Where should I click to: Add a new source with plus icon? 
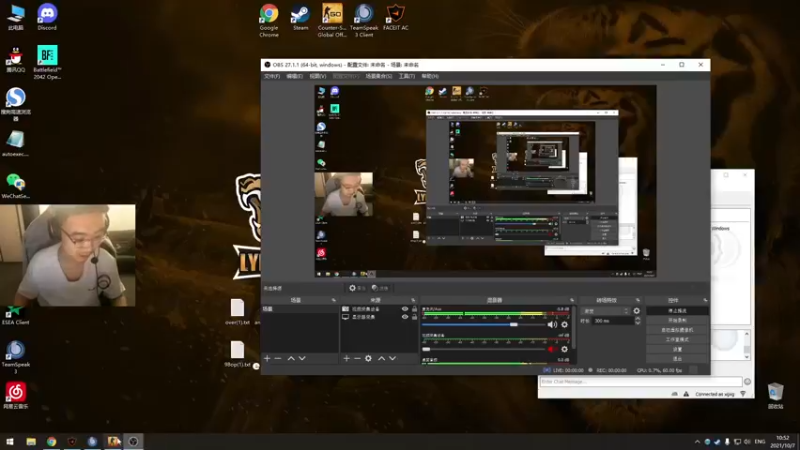[x=346, y=359]
